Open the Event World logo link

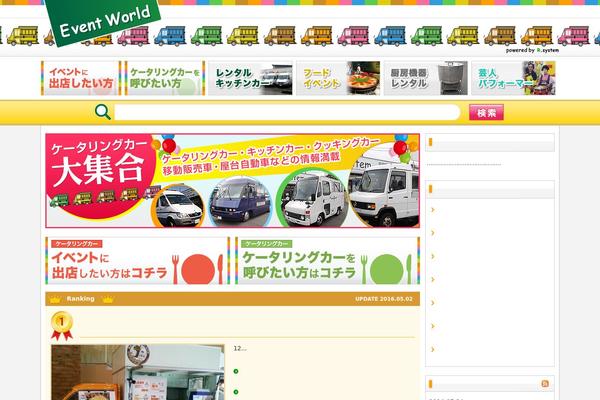103,21
